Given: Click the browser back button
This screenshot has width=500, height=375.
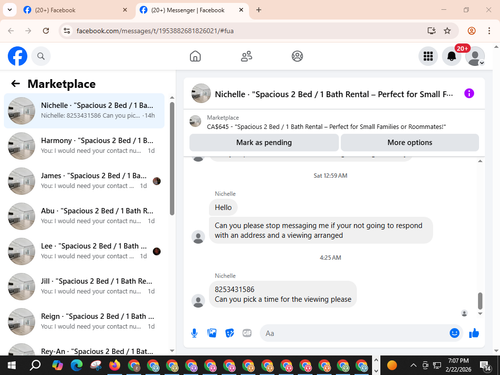Looking at the screenshot, I should coord(11,31).
